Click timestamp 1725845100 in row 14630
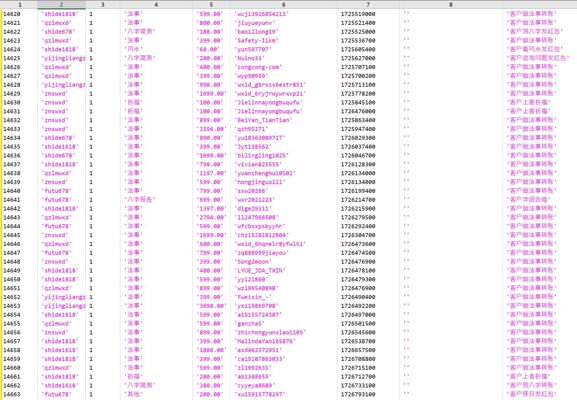 [358, 102]
